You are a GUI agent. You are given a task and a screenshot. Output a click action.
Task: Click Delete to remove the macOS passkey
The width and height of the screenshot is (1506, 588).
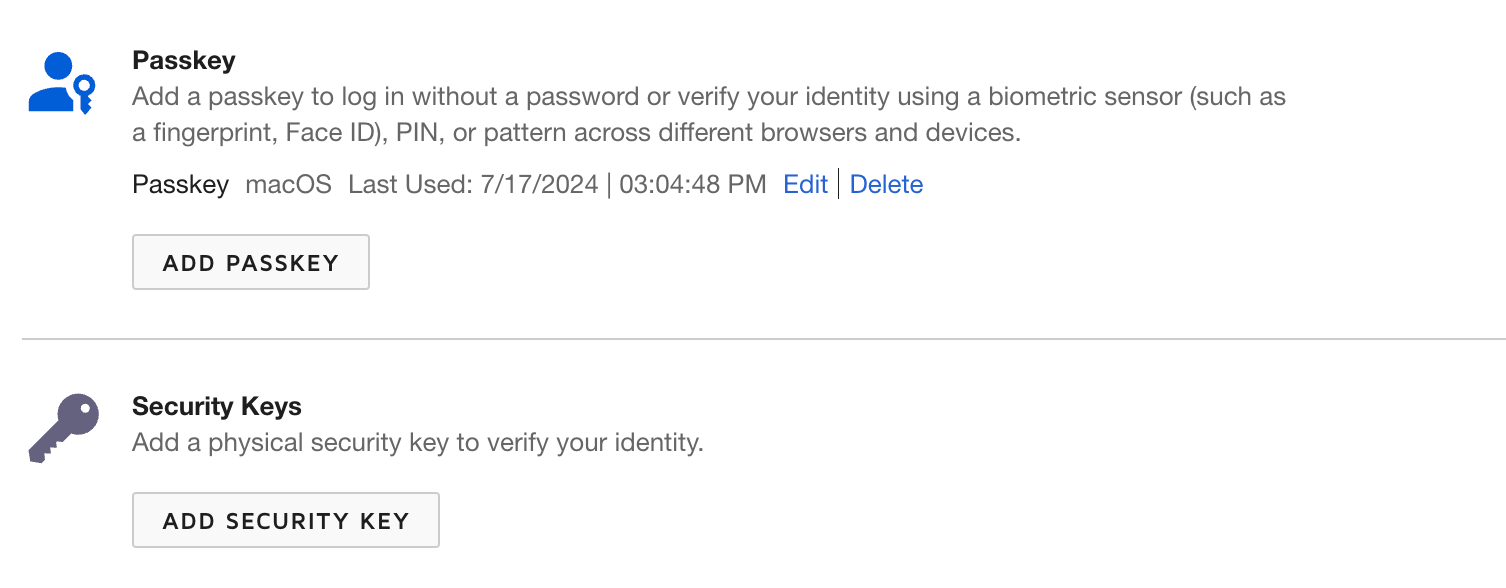coord(886,184)
